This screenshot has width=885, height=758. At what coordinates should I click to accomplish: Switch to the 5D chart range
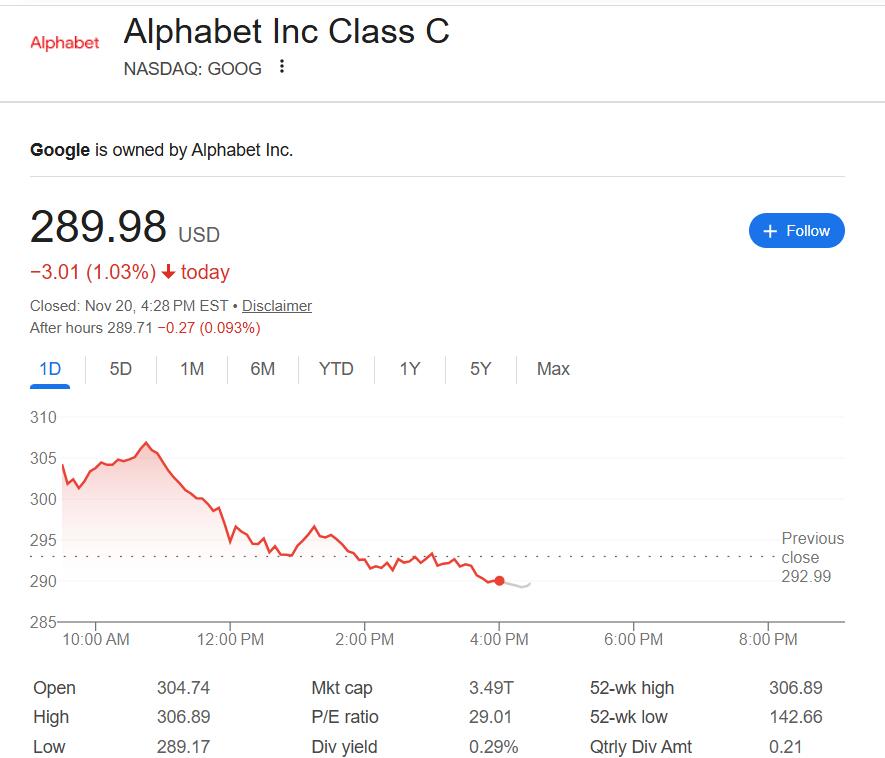[x=121, y=369]
